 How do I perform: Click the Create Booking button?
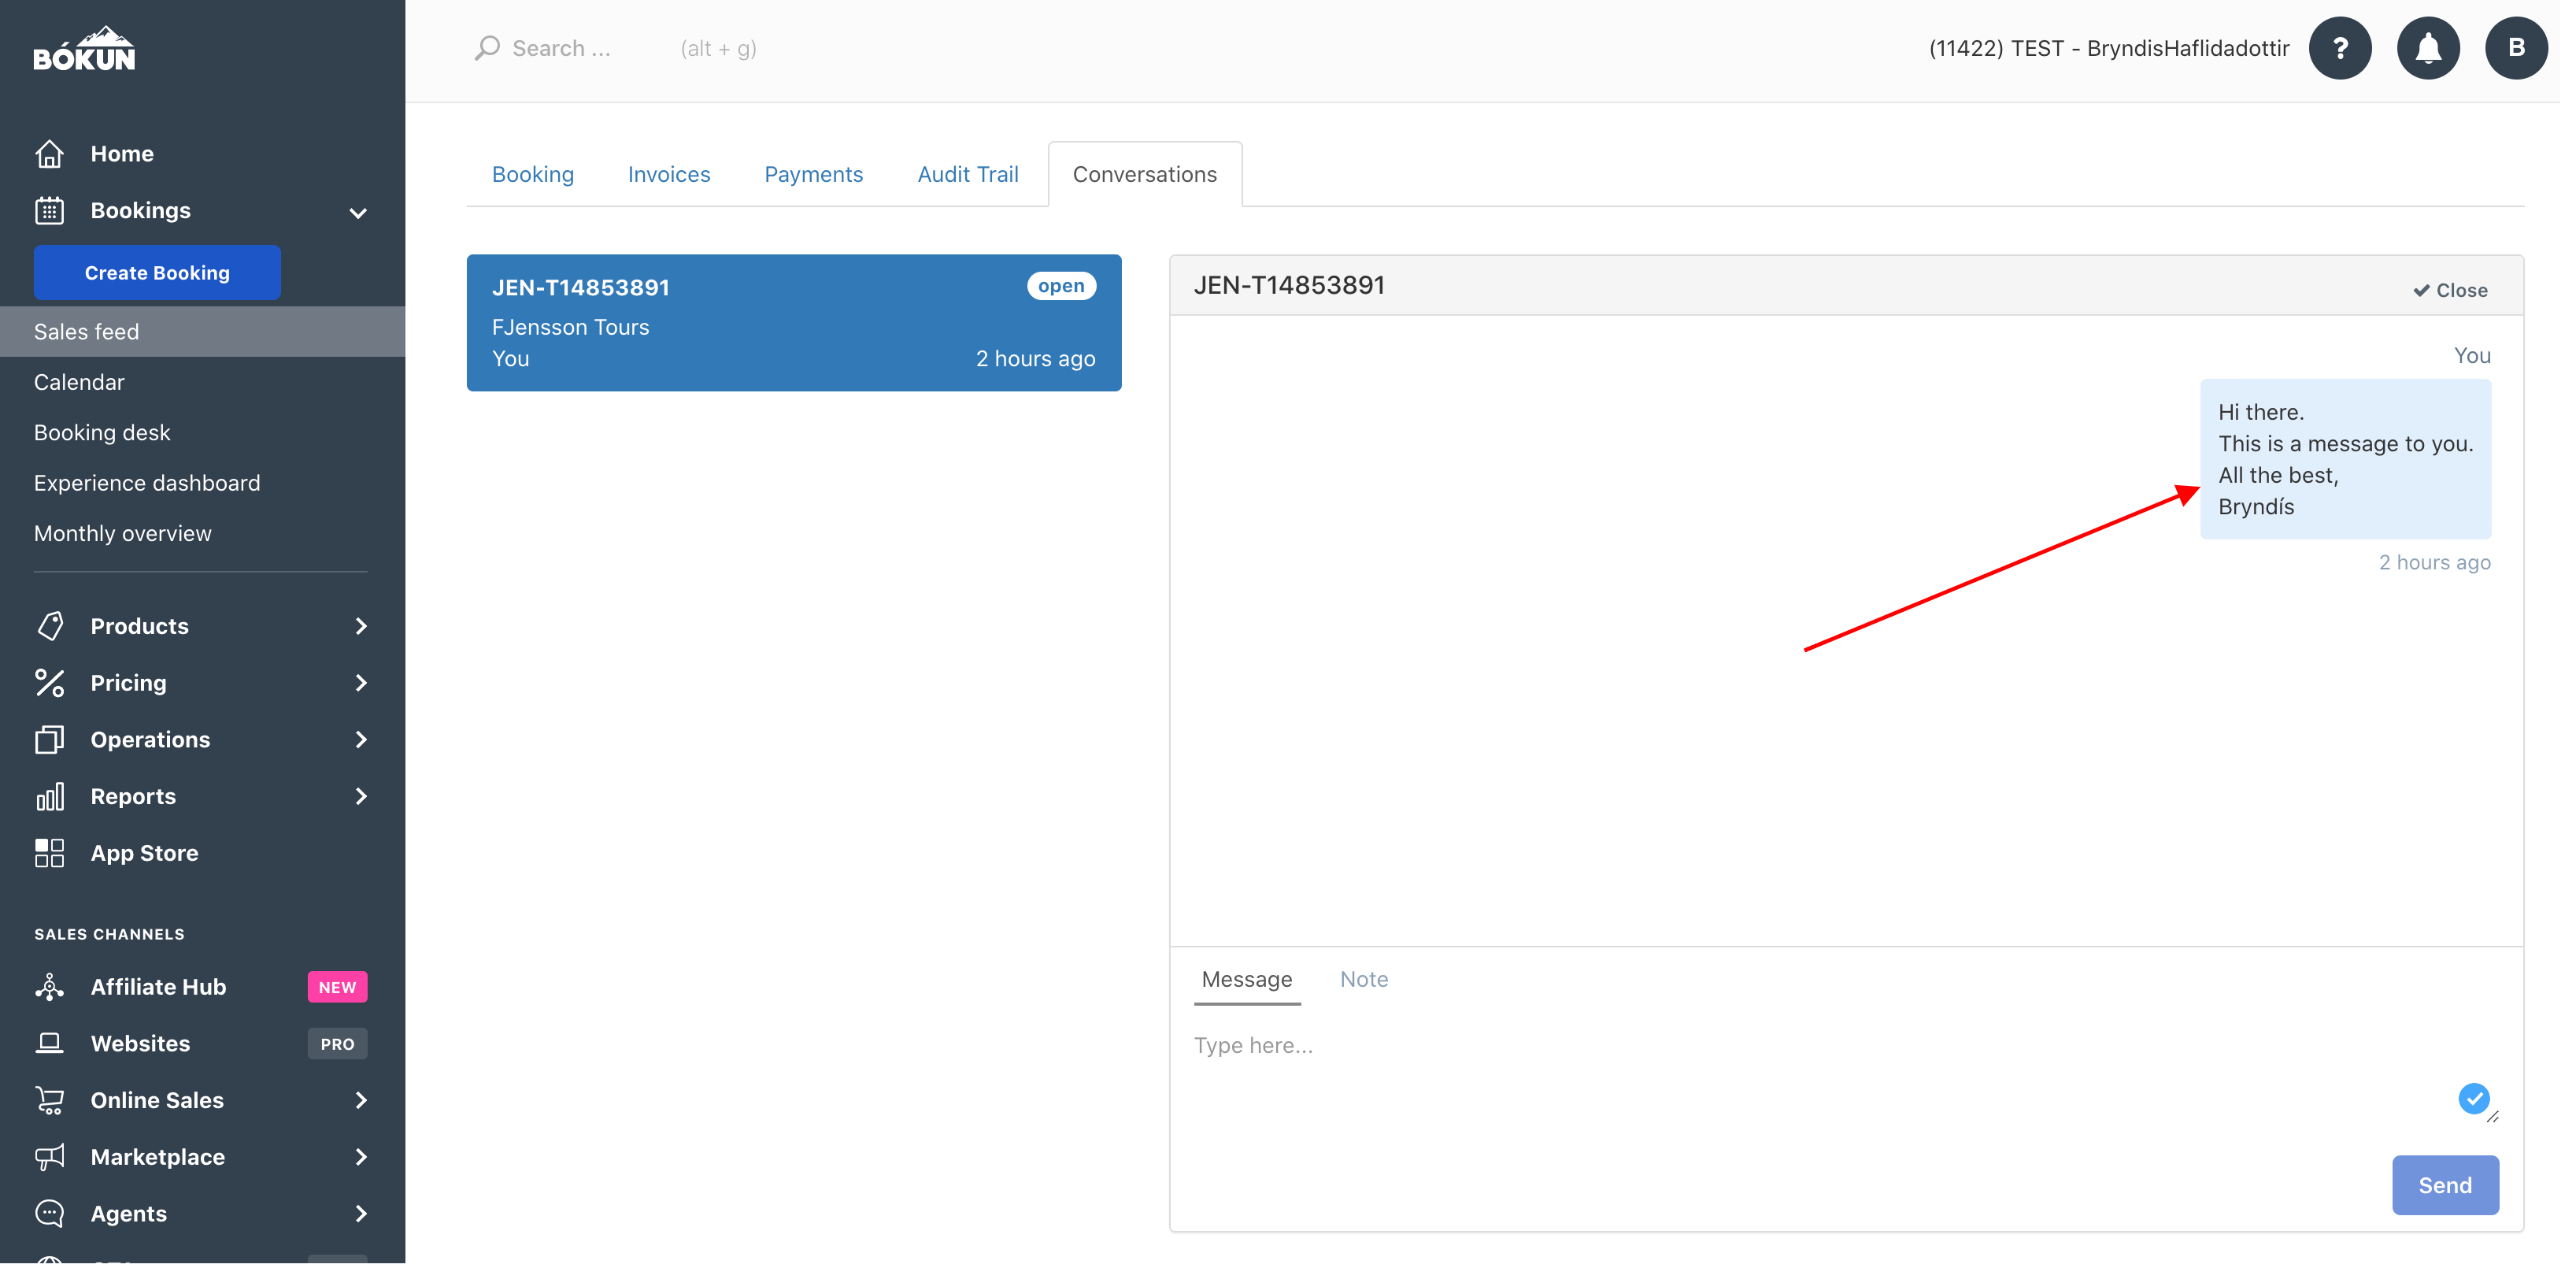click(158, 274)
